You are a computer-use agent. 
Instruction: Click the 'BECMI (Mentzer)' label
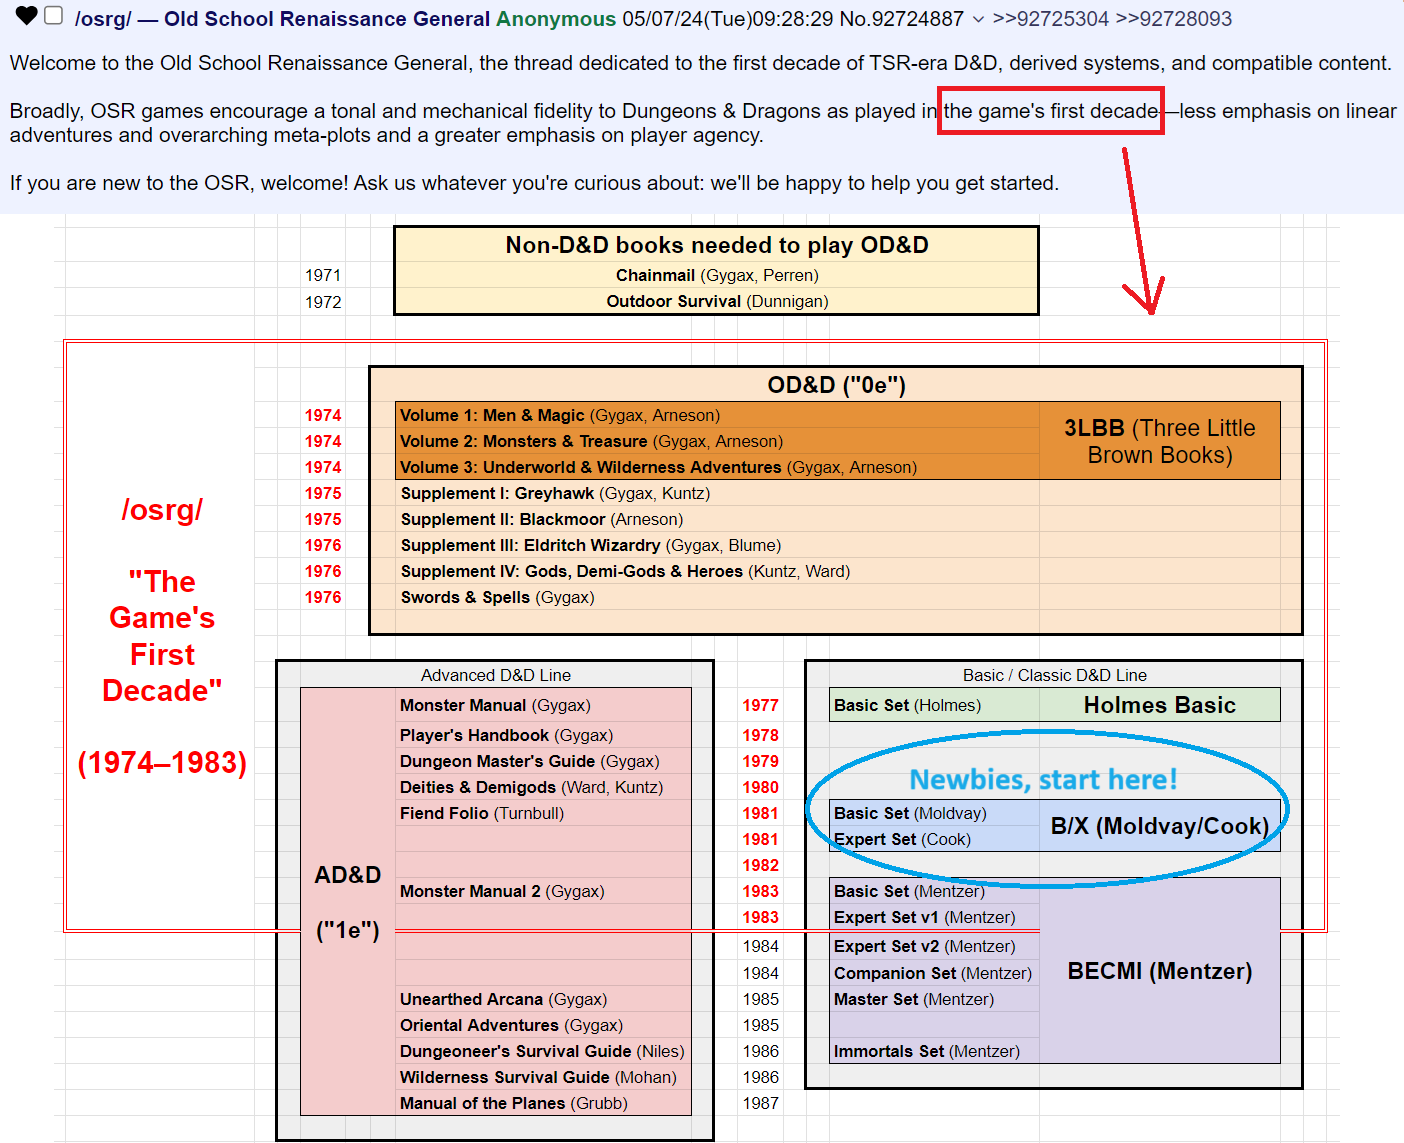(1160, 971)
